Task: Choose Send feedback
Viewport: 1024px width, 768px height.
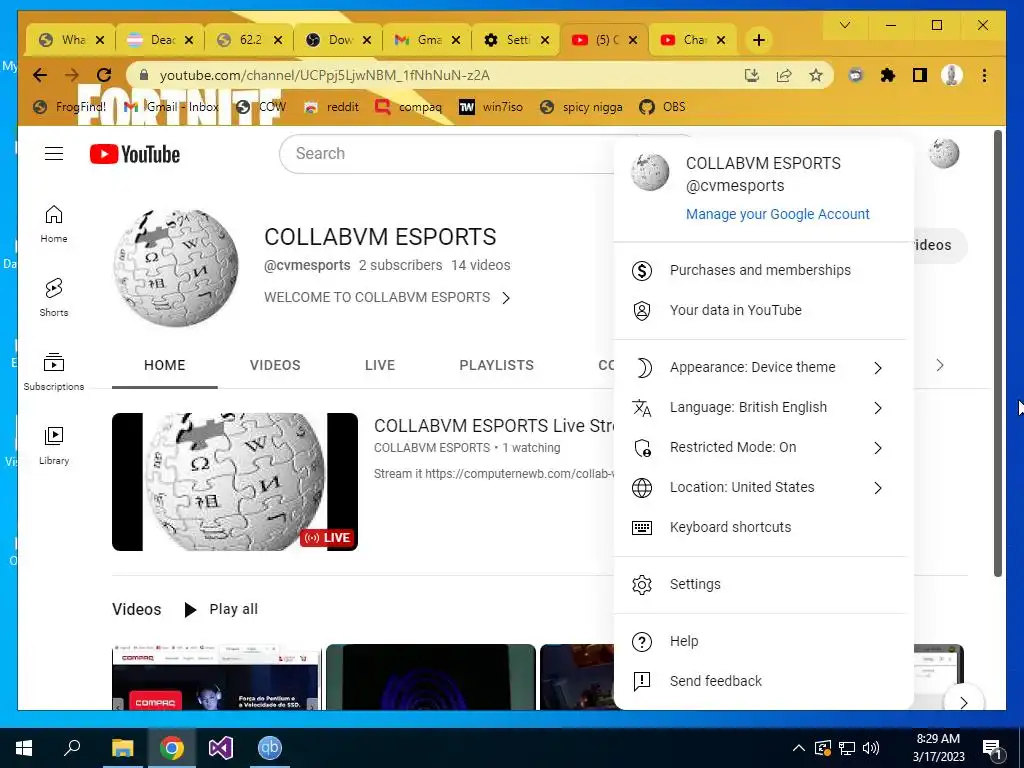Action: tap(760, 681)
